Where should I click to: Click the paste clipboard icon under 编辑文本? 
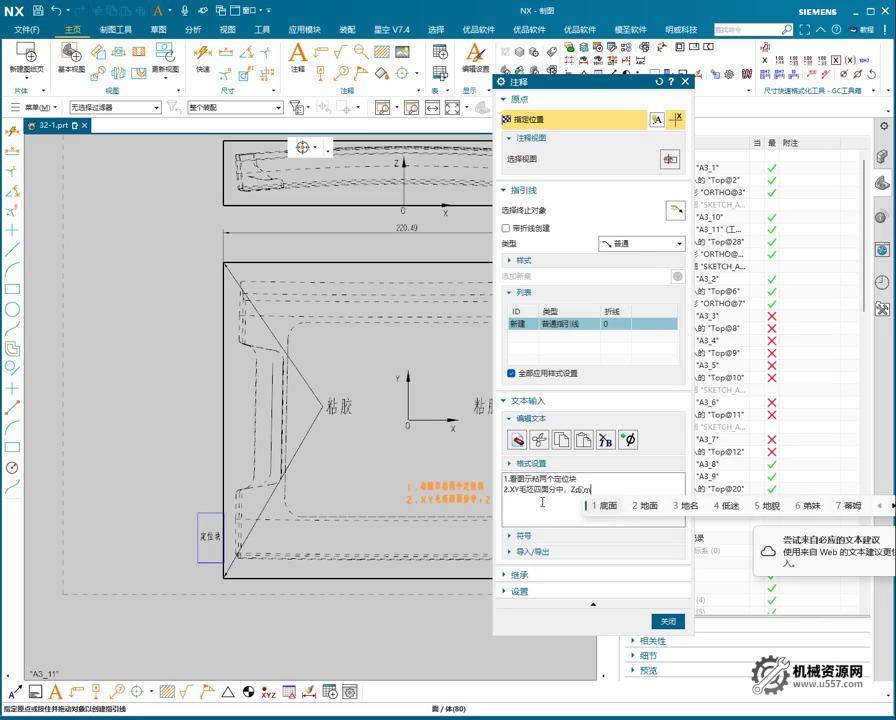click(583, 439)
